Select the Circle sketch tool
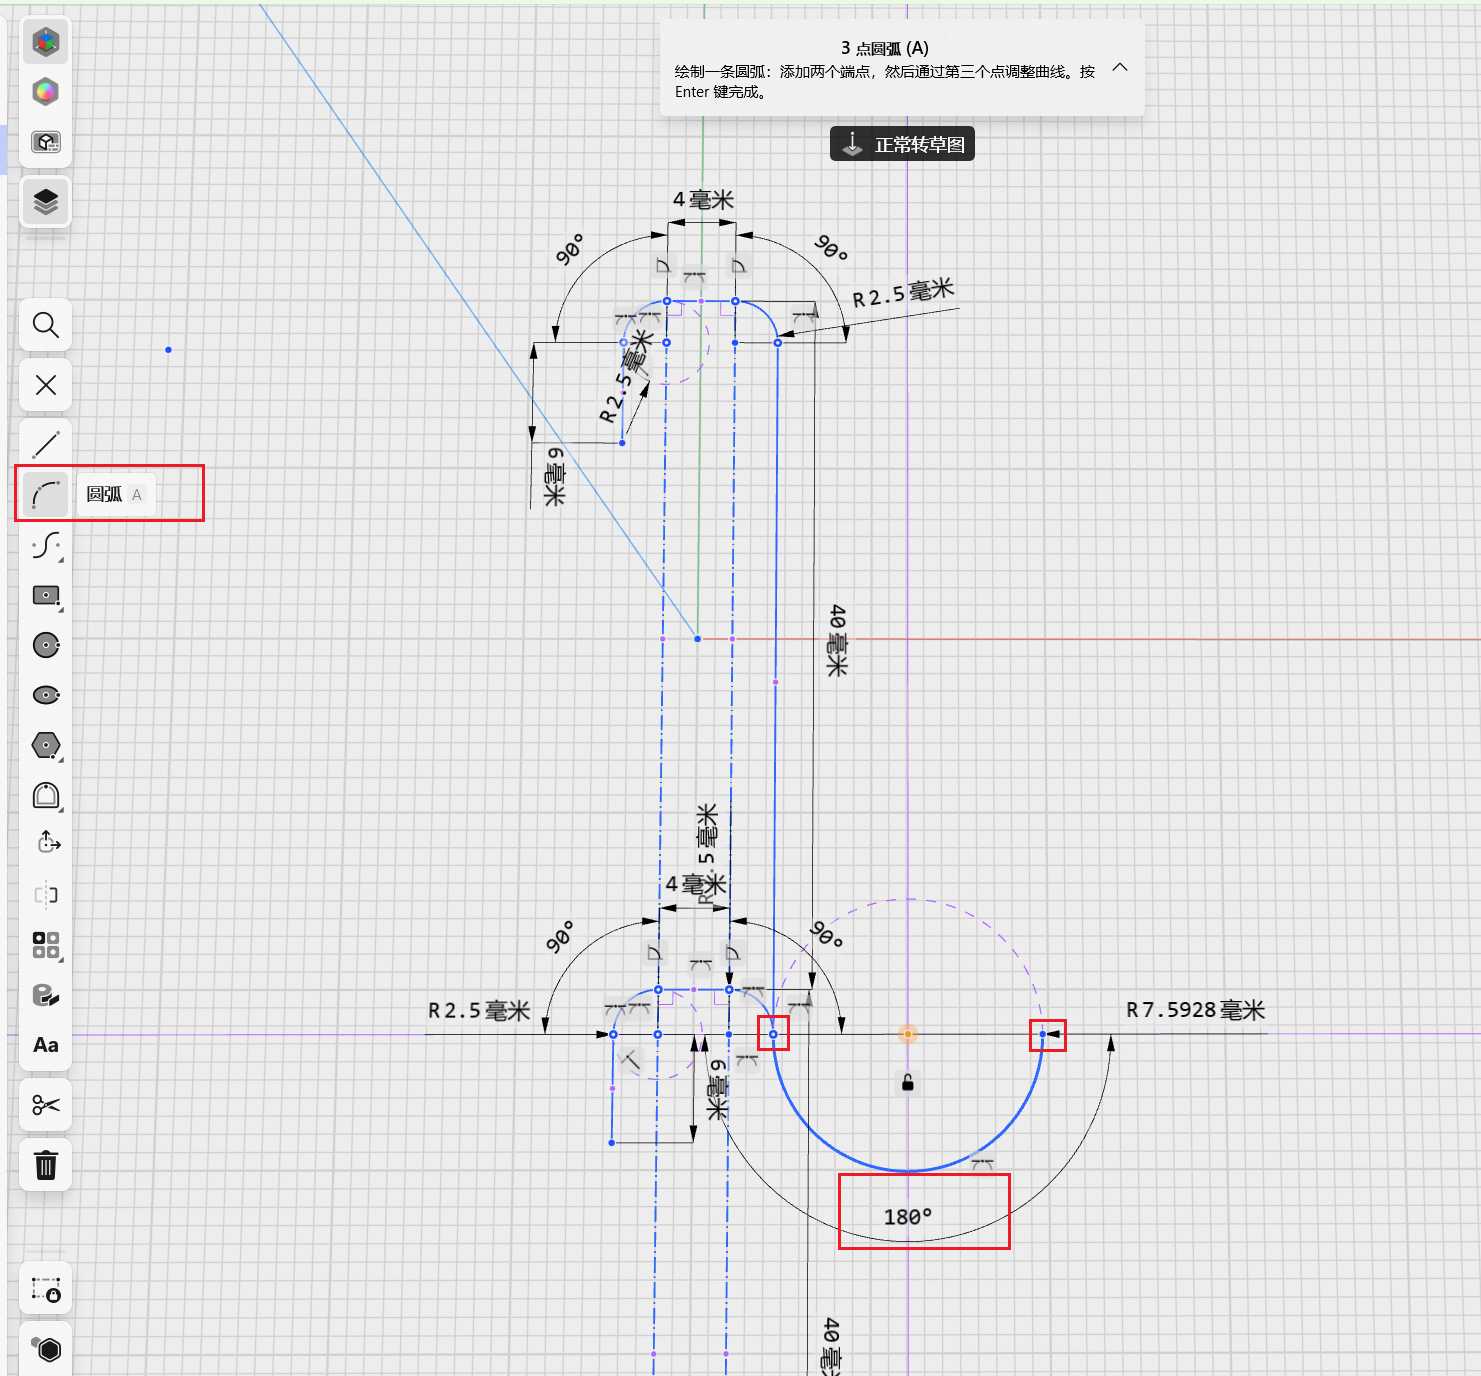 pyautogui.click(x=46, y=645)
